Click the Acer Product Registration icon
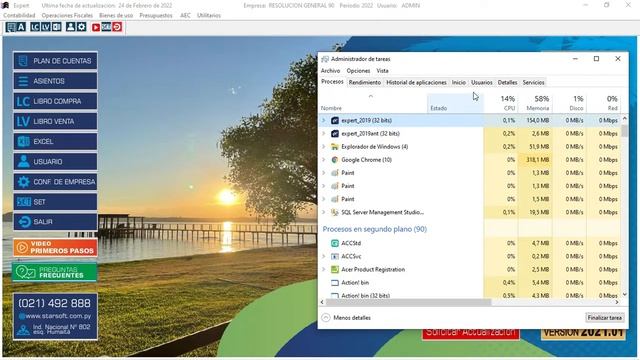This screenshot has height=360, width=640. [x=335, y=269]
